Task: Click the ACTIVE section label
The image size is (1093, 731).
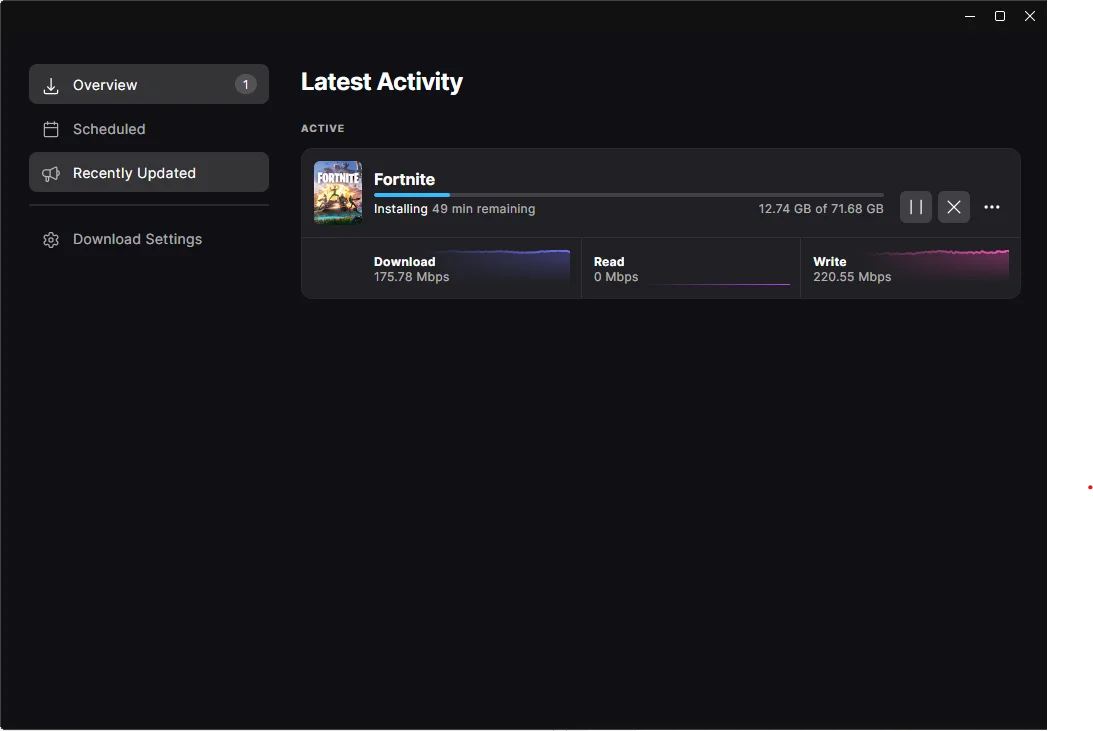Action: pos(323,128)
